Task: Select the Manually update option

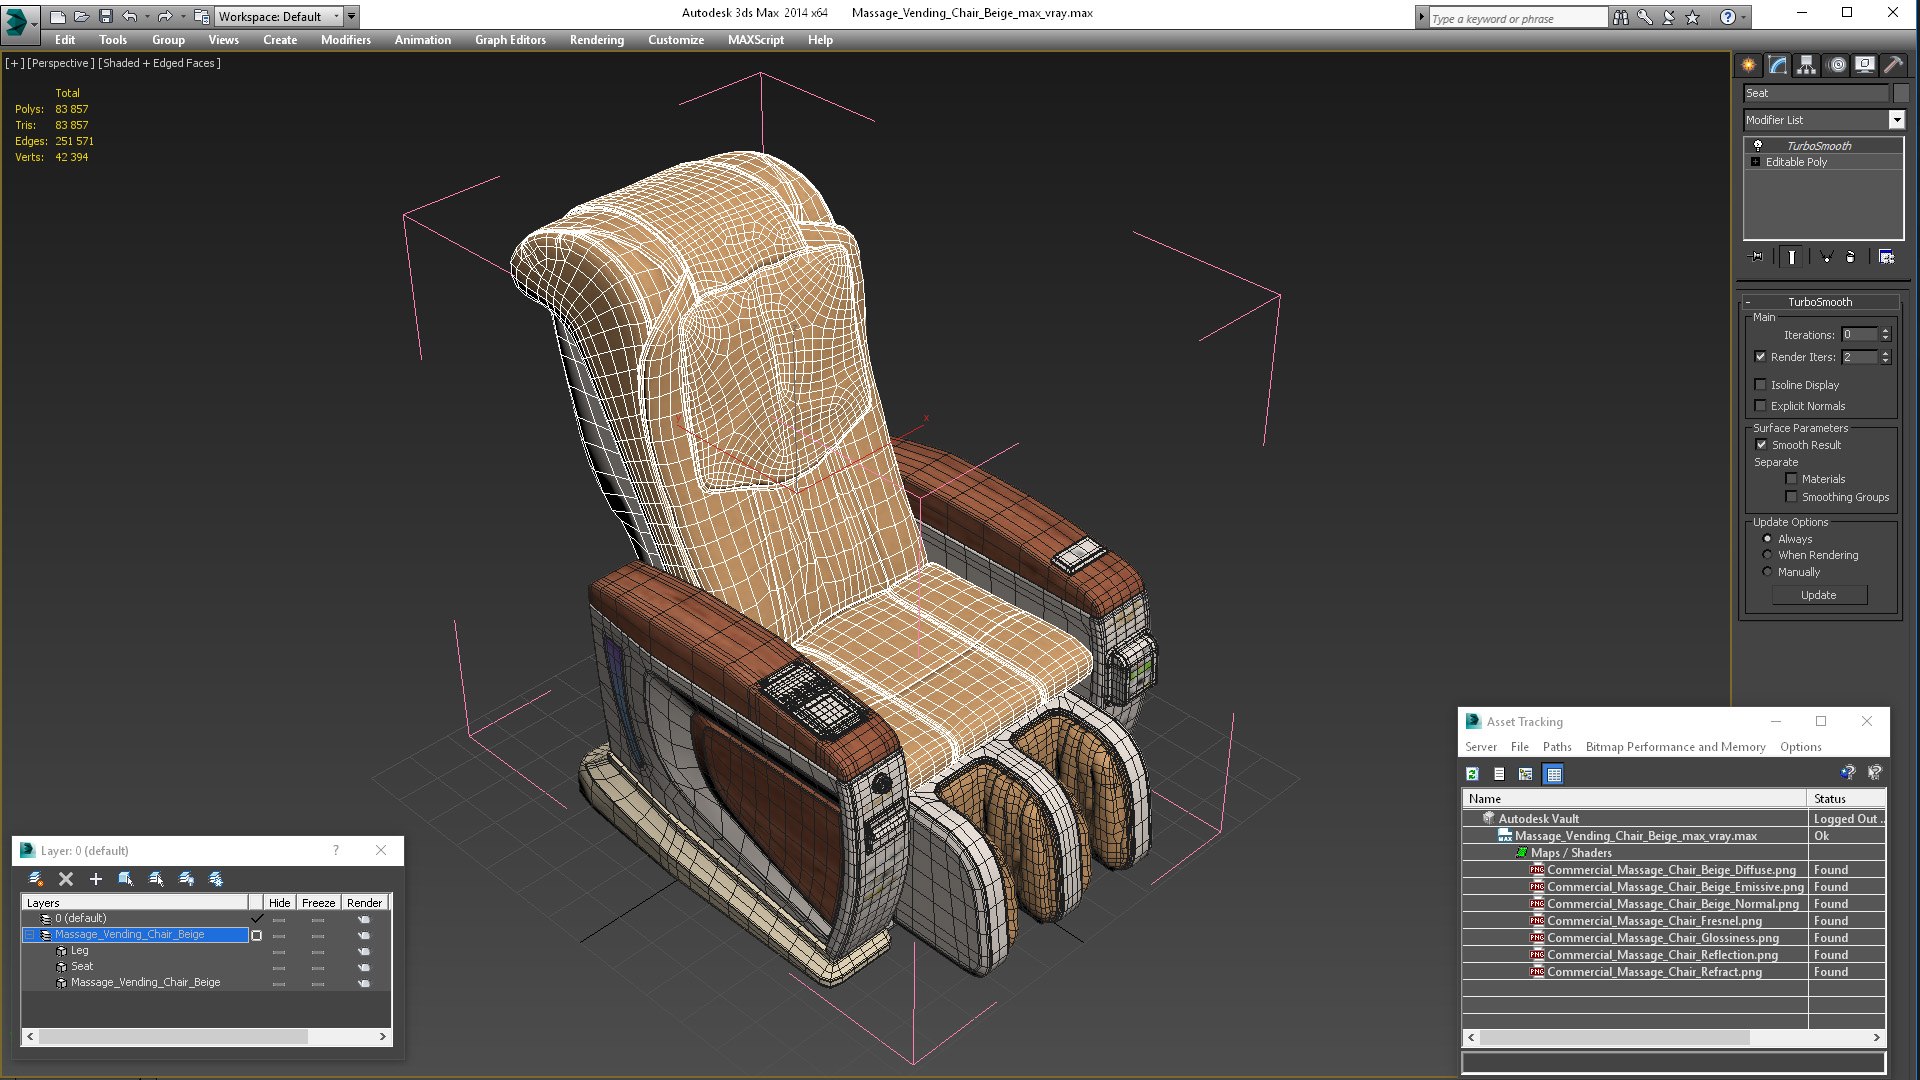Action: coord(1767,572)
